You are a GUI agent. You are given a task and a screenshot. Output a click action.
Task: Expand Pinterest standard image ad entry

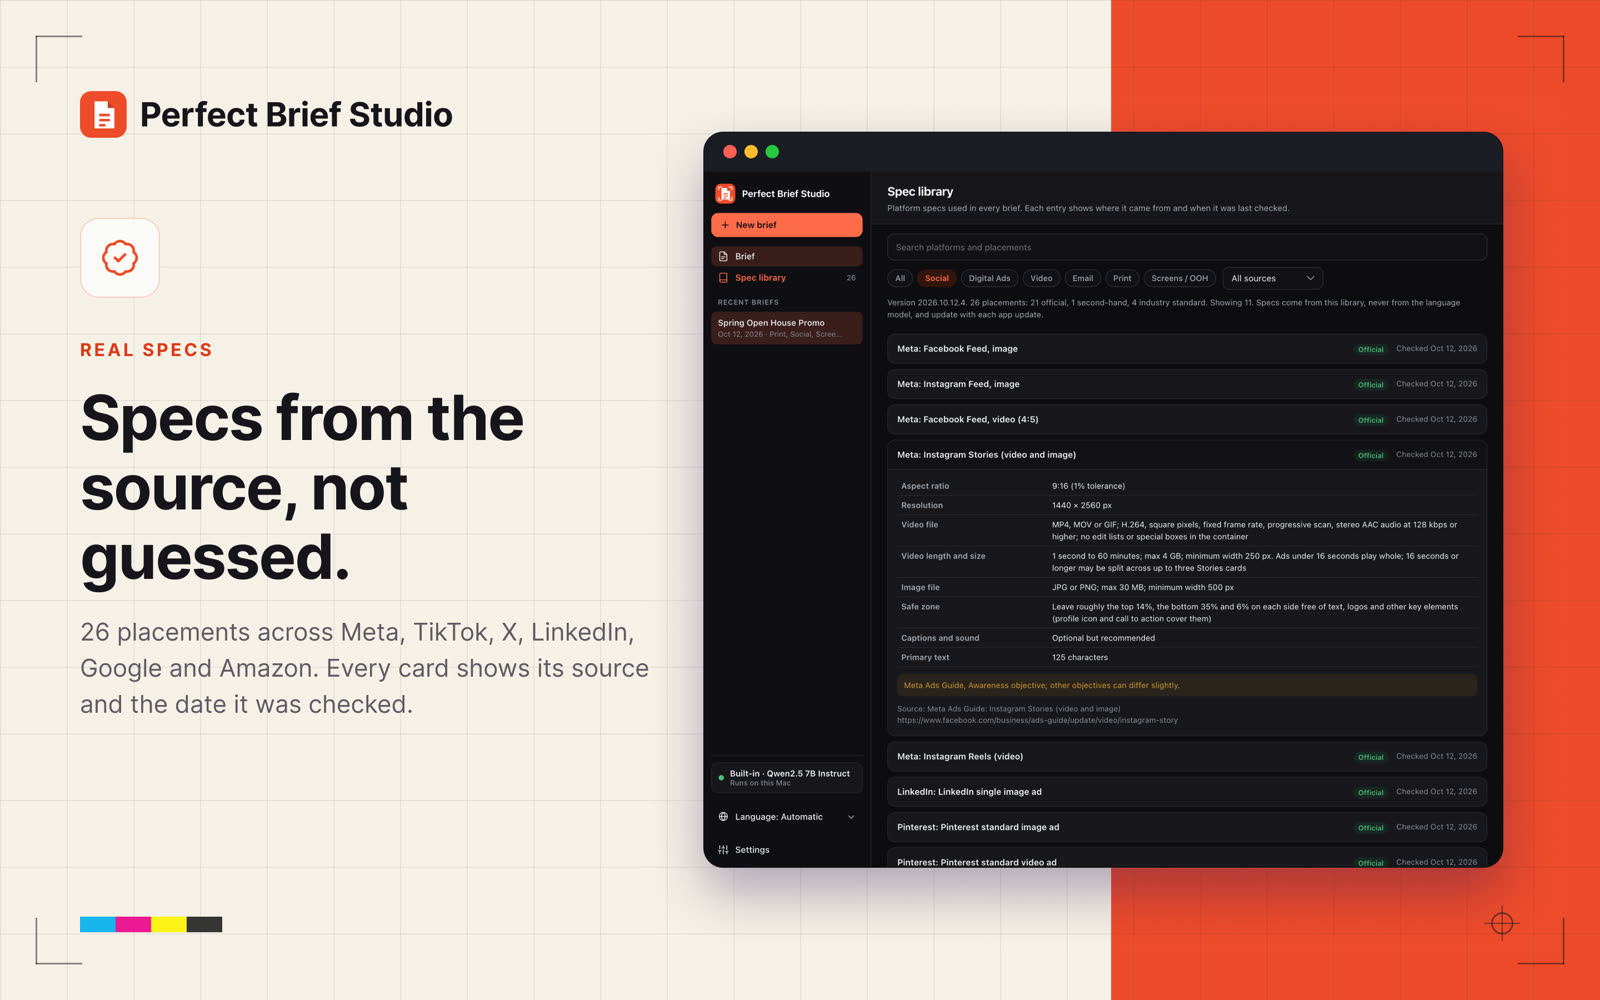coord(1186,827)
